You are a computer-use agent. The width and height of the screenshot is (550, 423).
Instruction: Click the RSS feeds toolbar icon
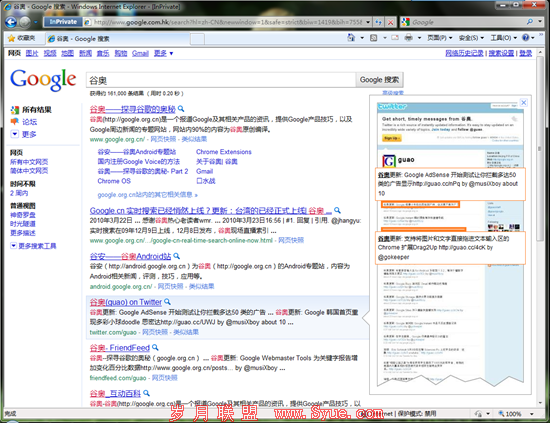pyautogui.click(x=374, y=38)
